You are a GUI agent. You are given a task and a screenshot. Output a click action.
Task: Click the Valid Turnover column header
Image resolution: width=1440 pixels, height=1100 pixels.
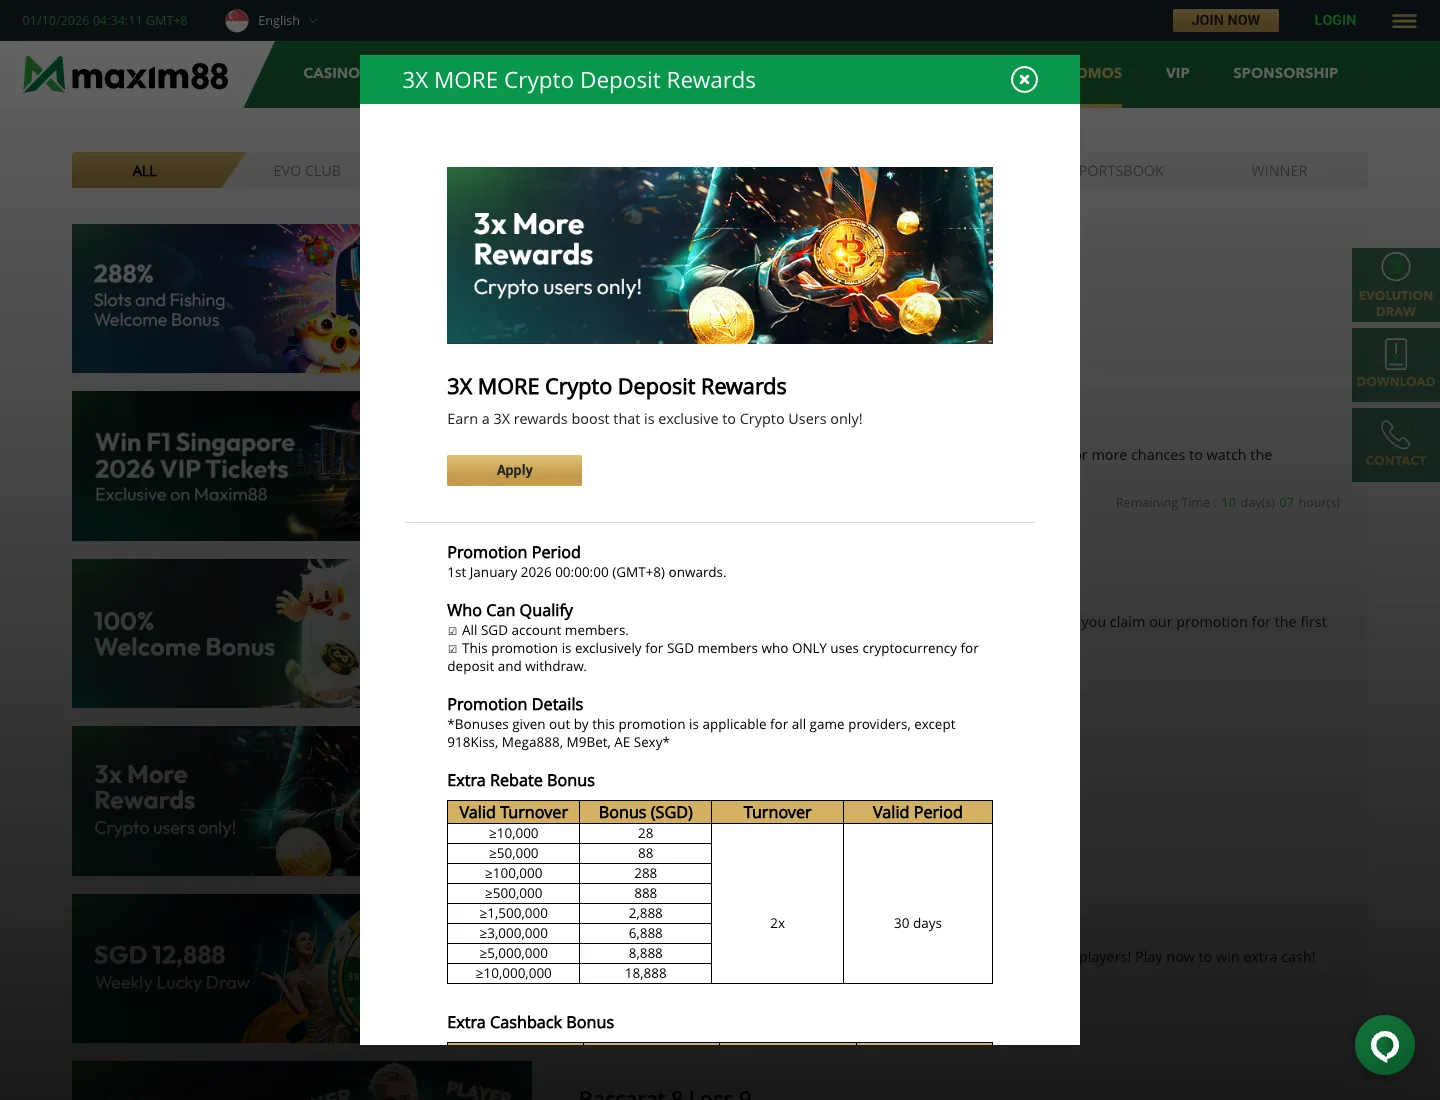[x=513, y=812]
